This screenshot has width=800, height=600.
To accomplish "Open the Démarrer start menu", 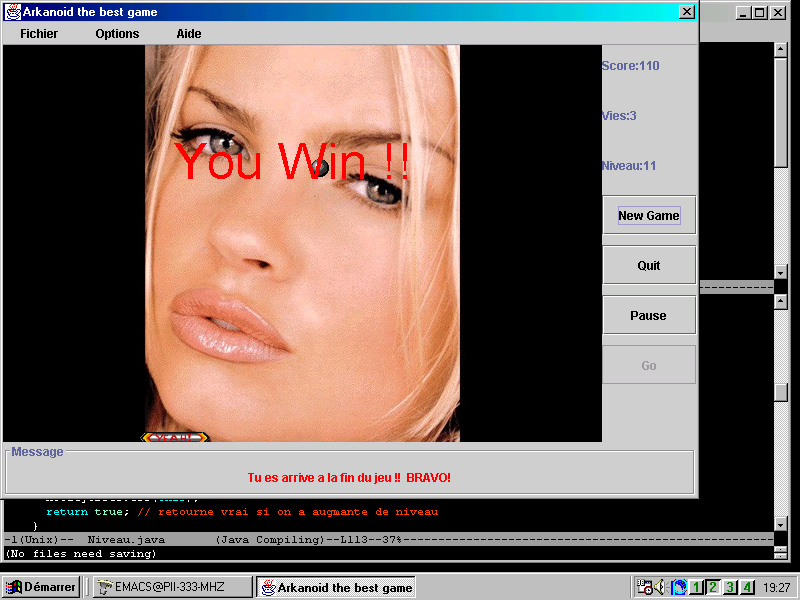I will (x=41, y=587).
